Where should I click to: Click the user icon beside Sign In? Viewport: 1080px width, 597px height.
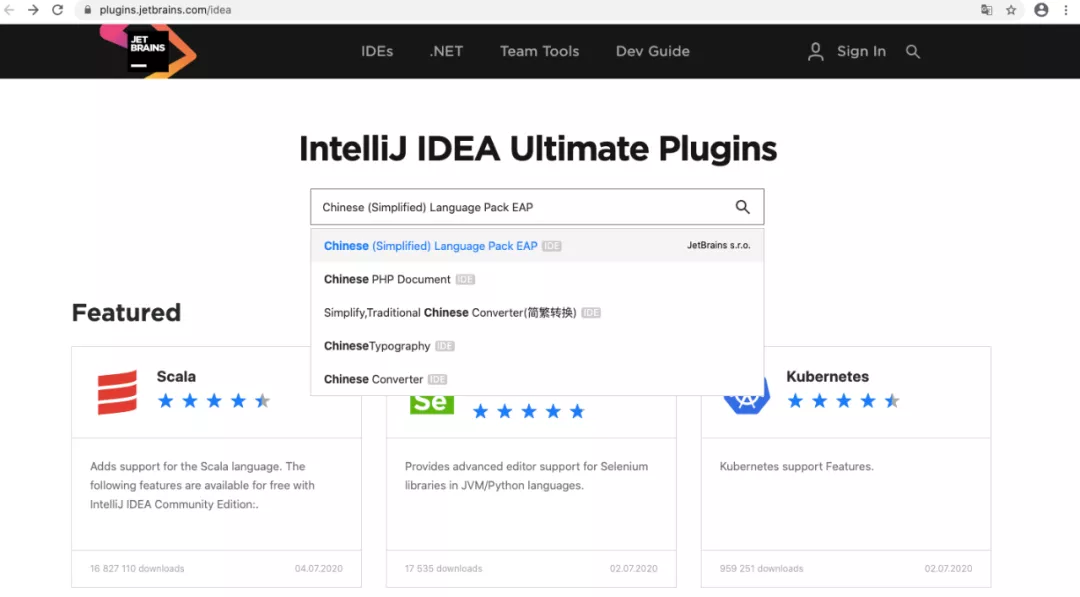816,52
